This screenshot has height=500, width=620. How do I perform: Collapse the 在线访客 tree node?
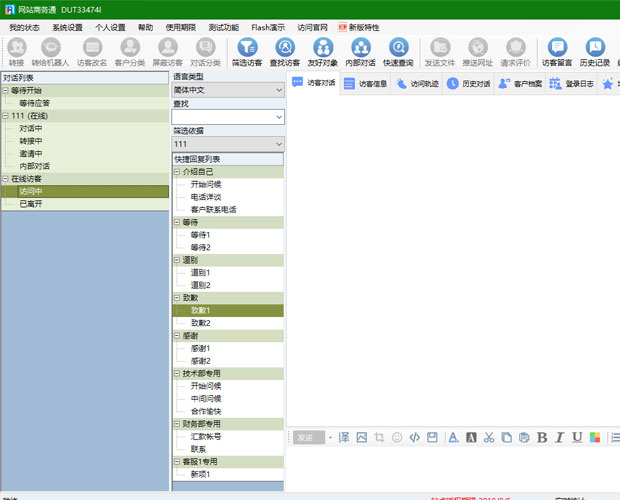5,178
